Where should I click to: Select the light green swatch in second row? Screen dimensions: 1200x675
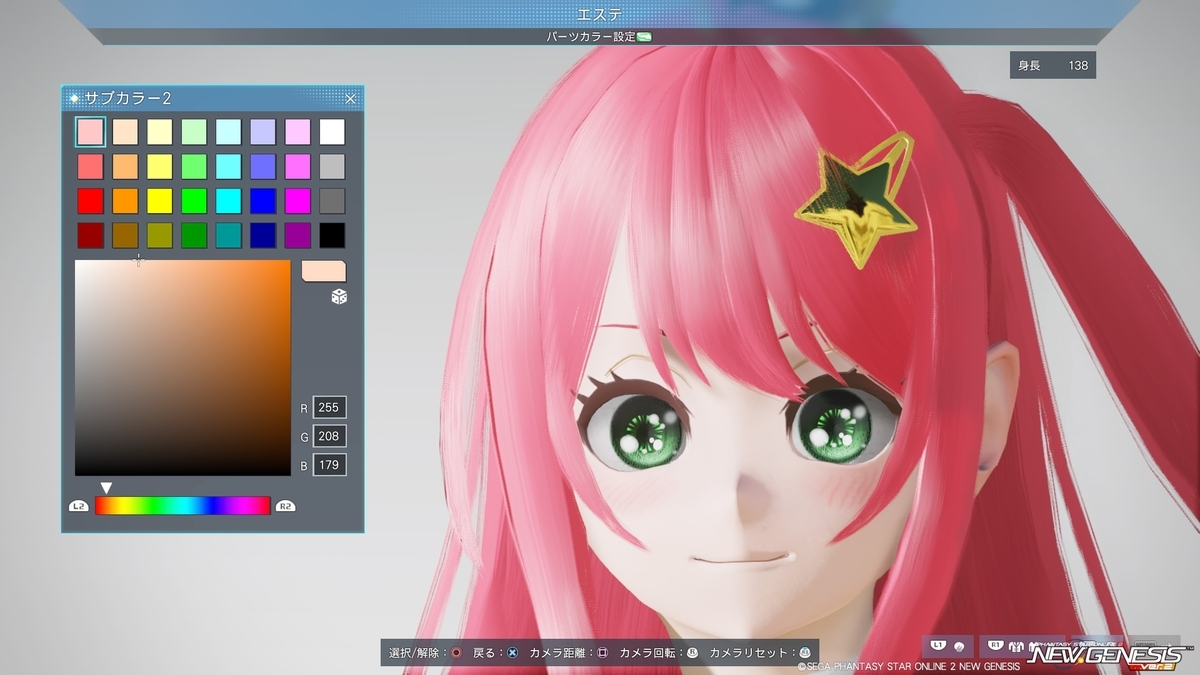pos(194,166)
